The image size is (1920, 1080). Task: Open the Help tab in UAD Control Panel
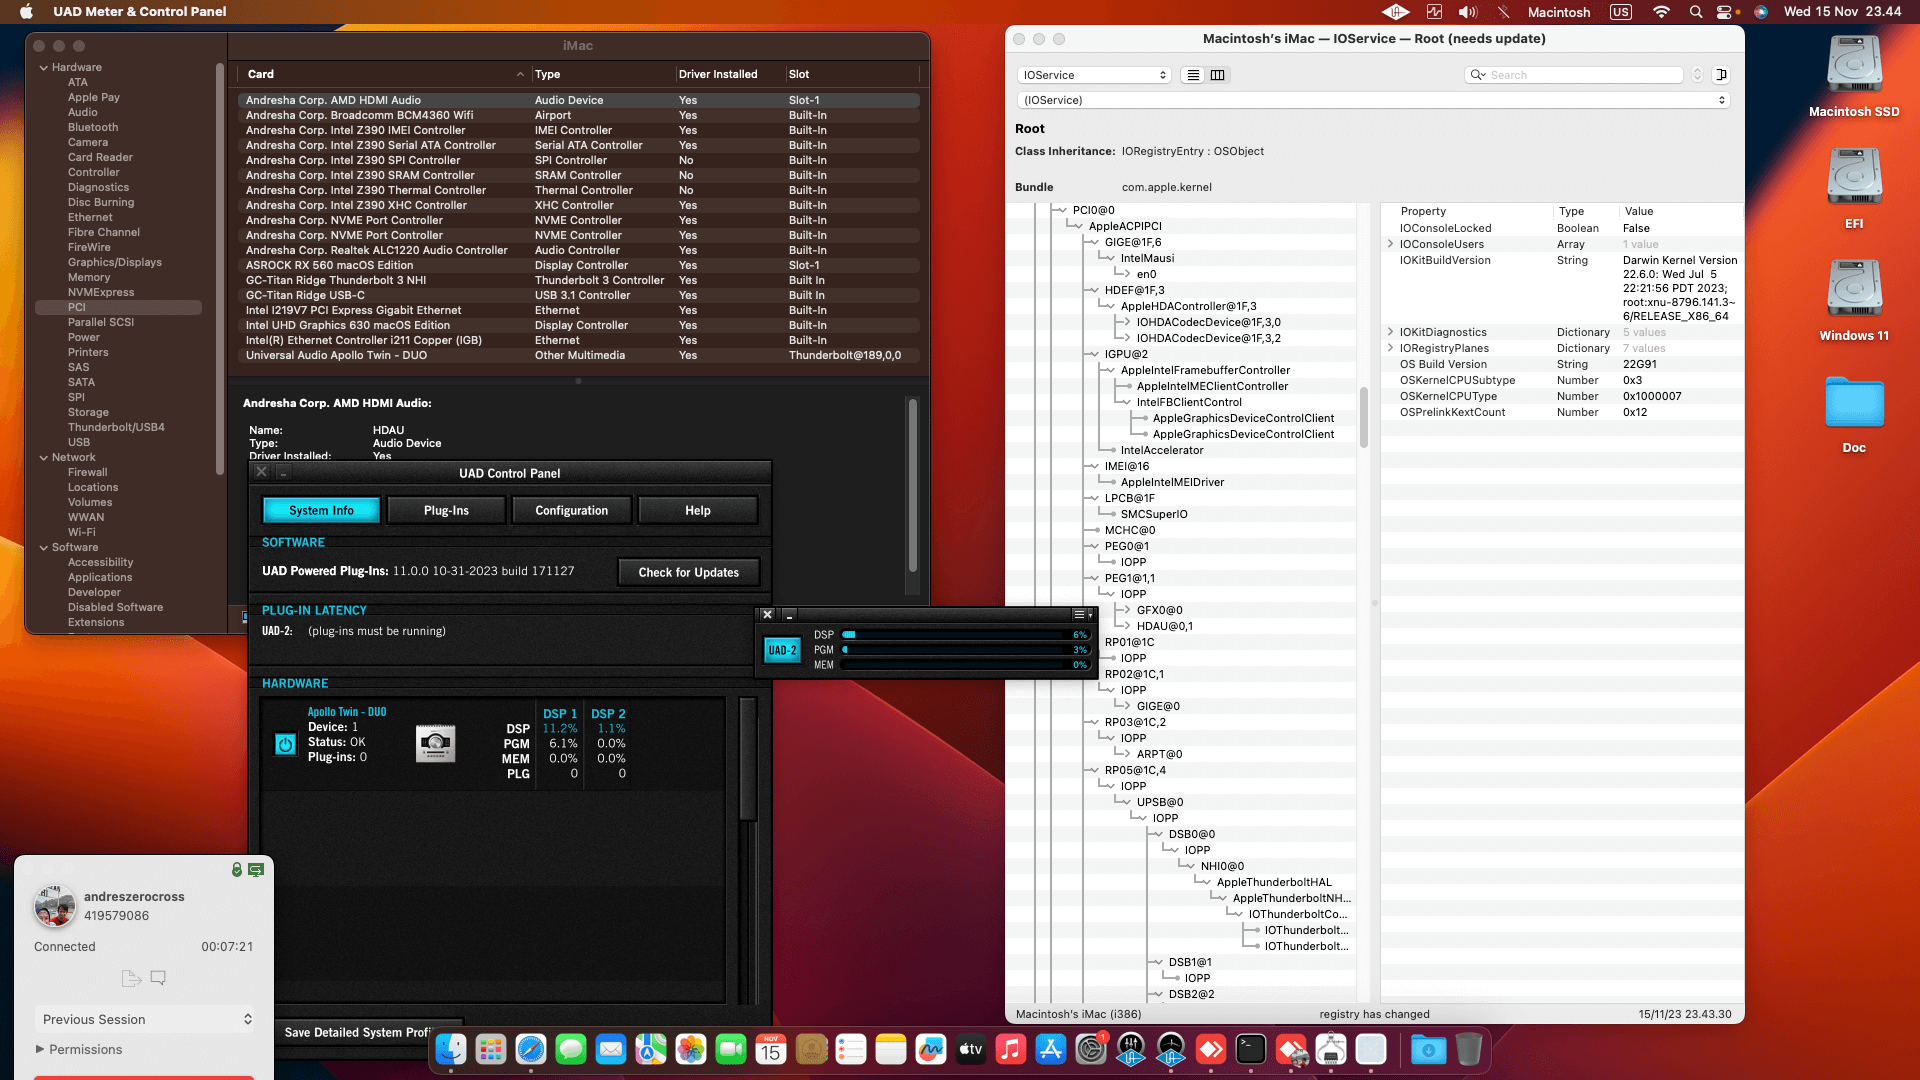click(698, 510)
